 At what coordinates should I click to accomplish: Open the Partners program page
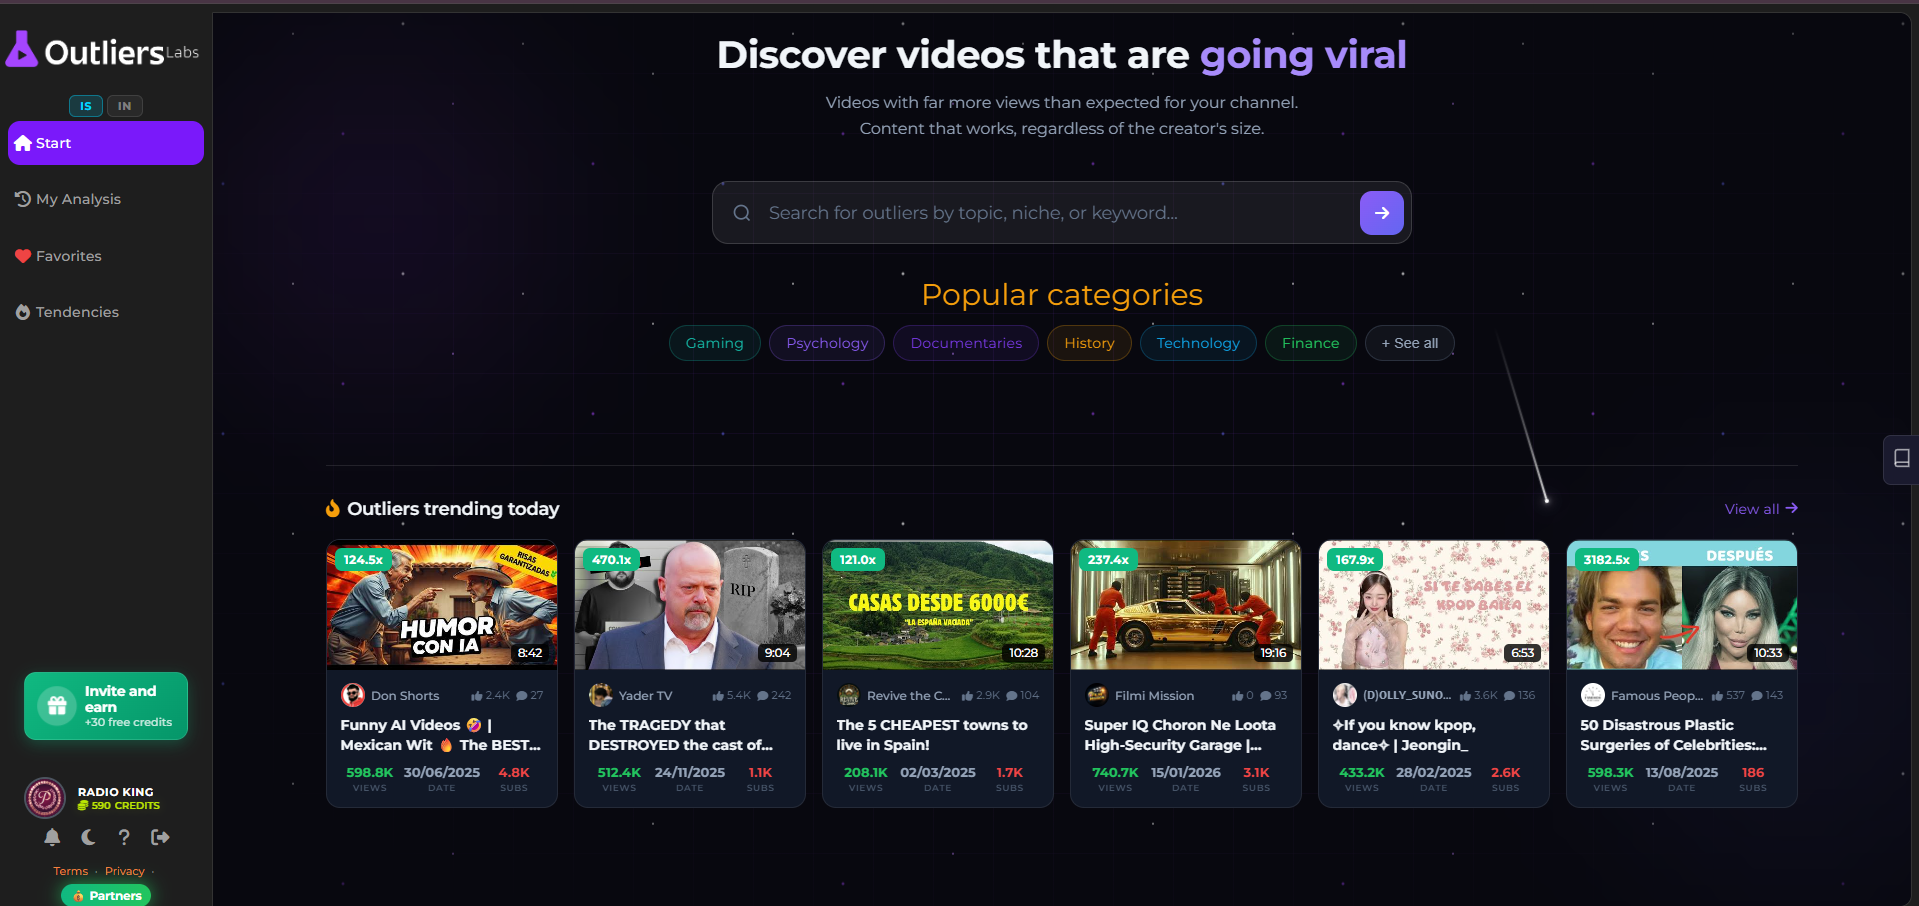(106, 895)
